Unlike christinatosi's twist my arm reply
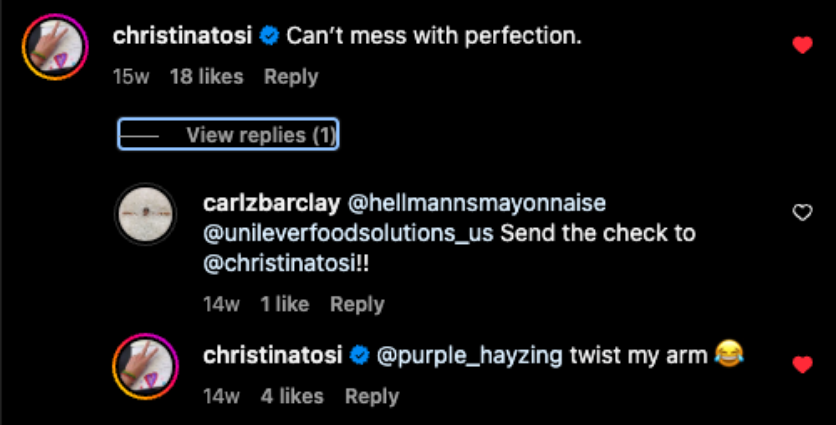836x425 pixels. click(801, 365)
